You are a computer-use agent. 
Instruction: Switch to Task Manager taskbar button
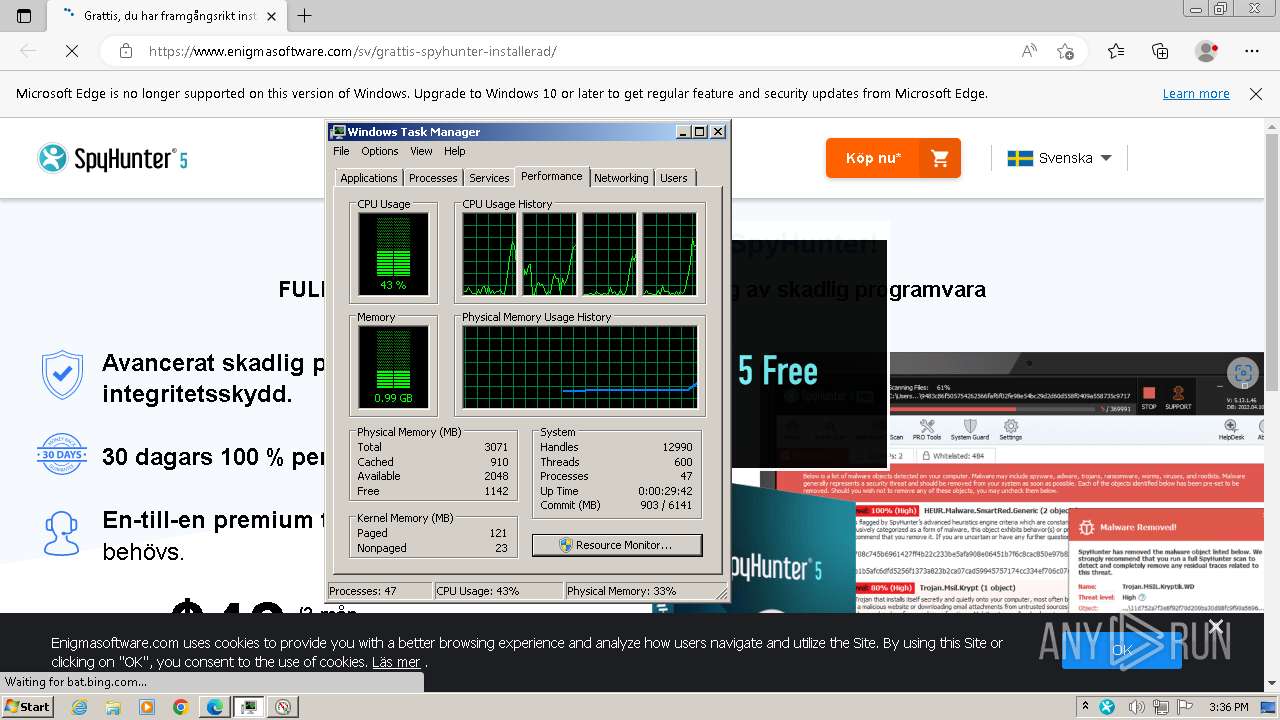pos(249,707)
